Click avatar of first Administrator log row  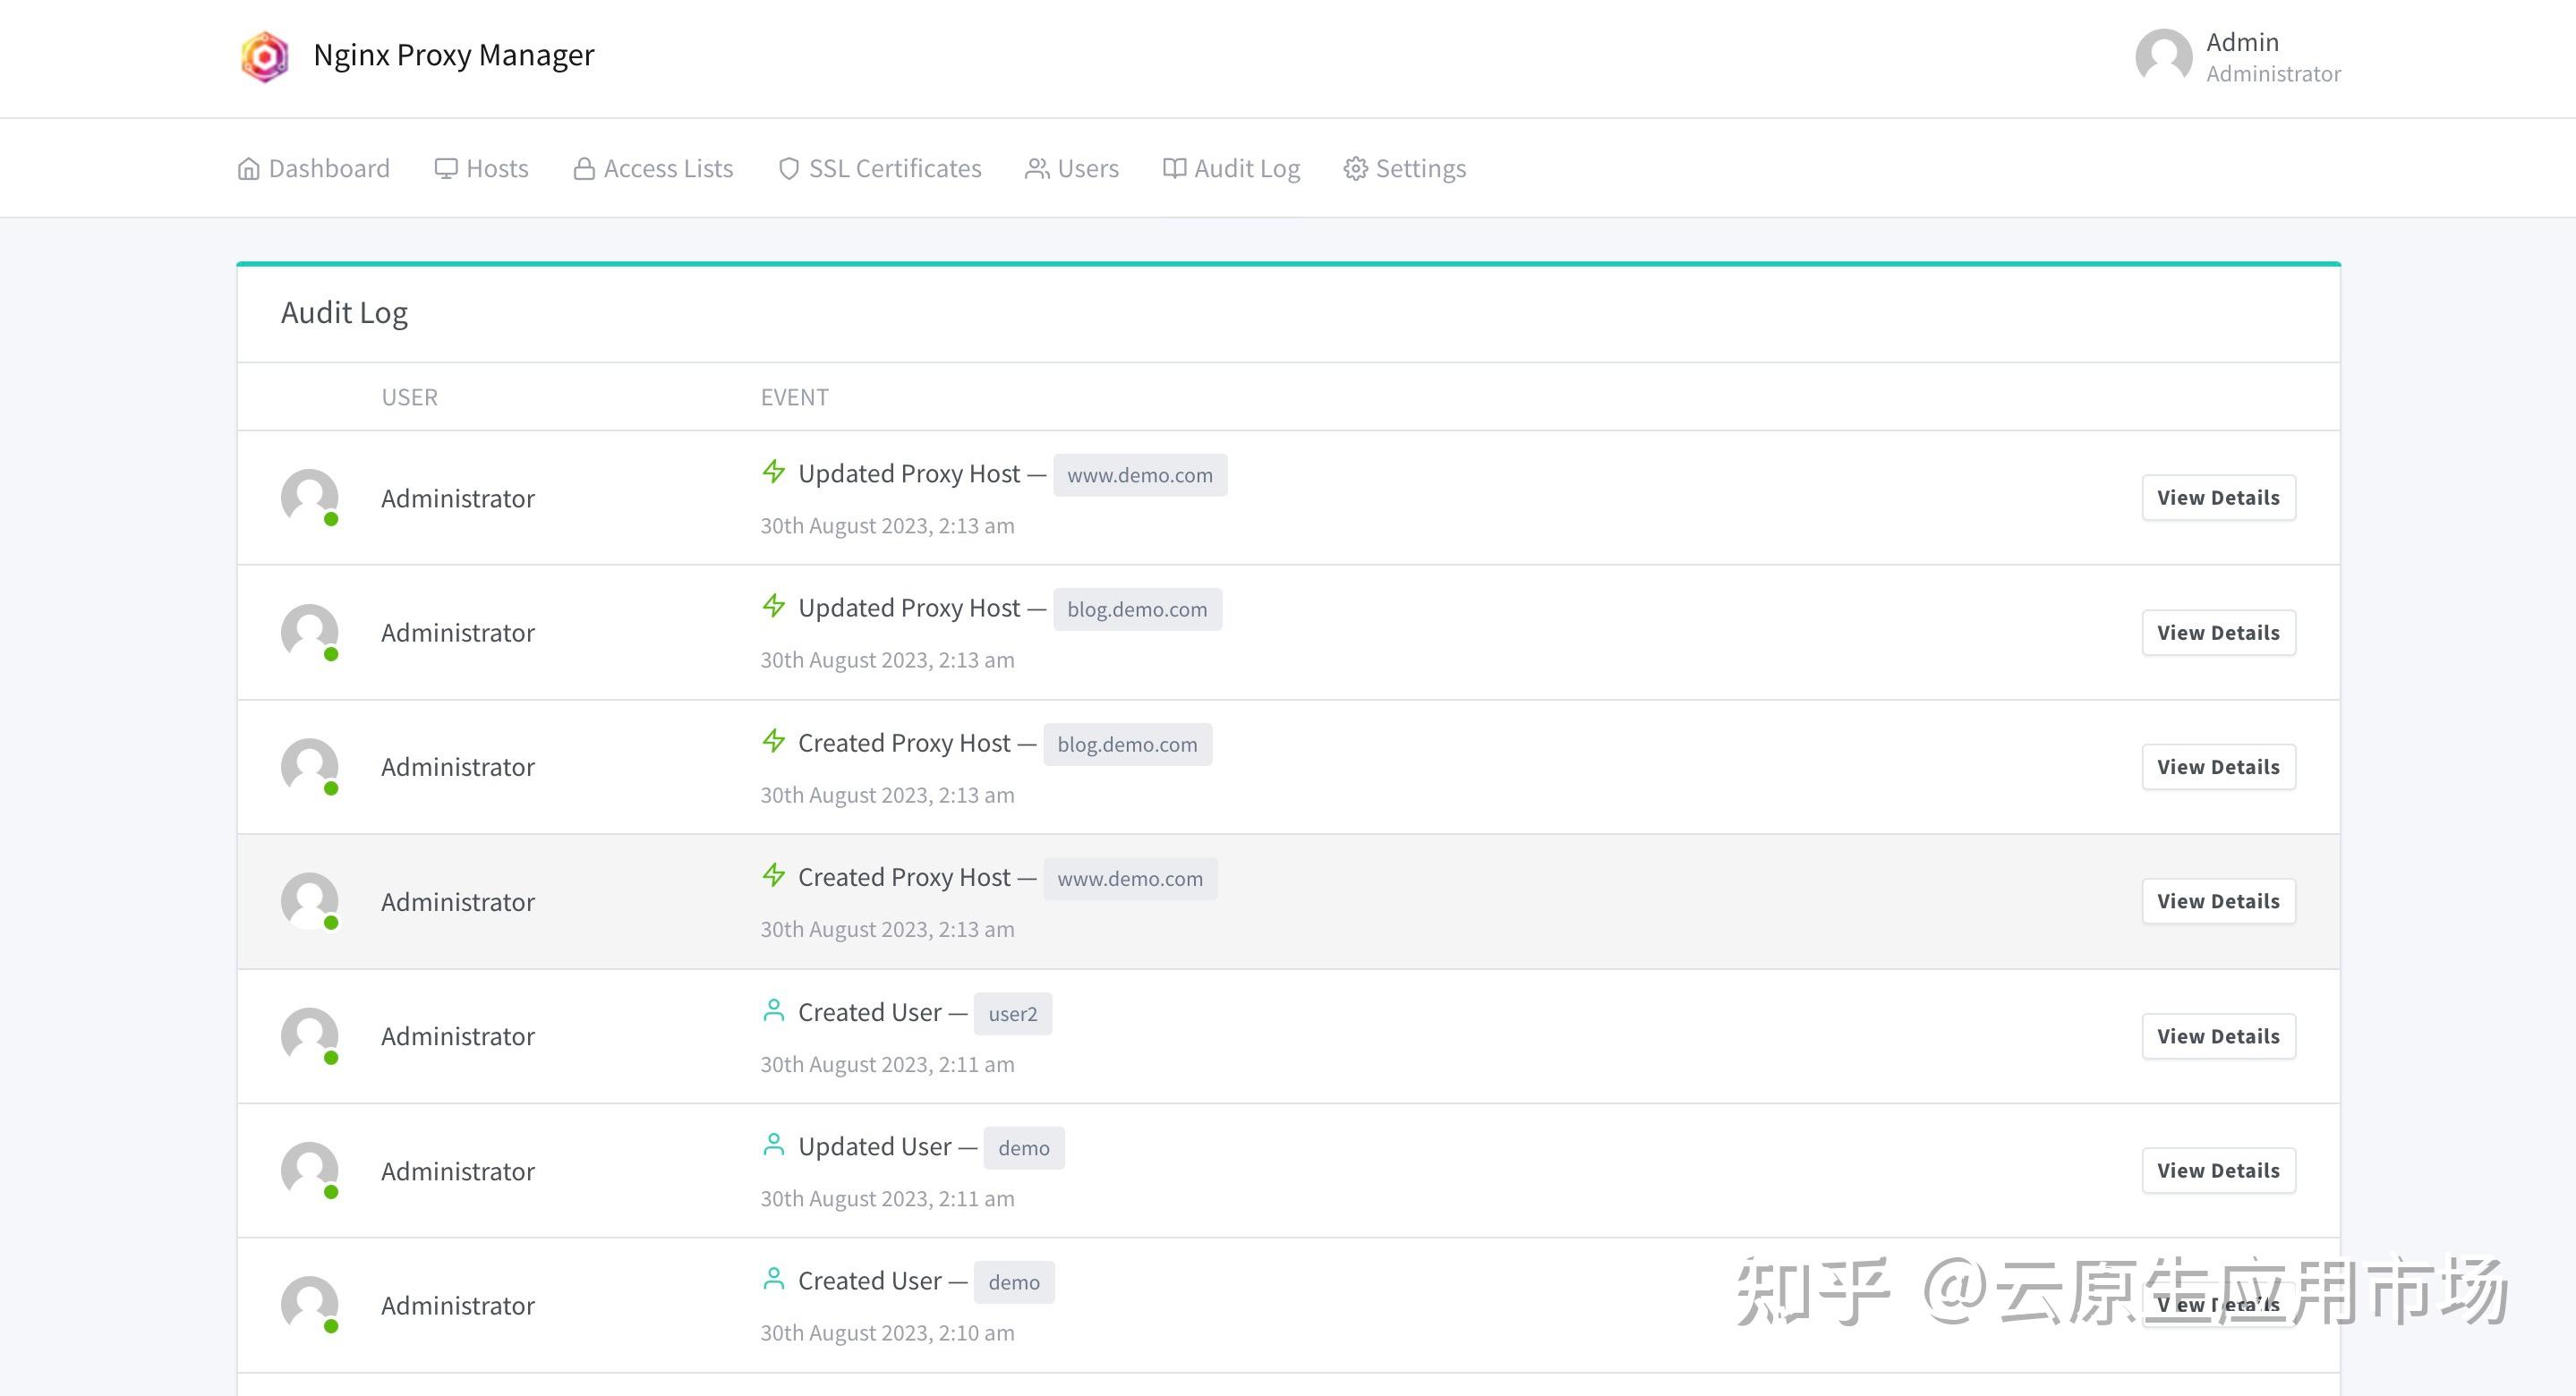coord(309,497)
